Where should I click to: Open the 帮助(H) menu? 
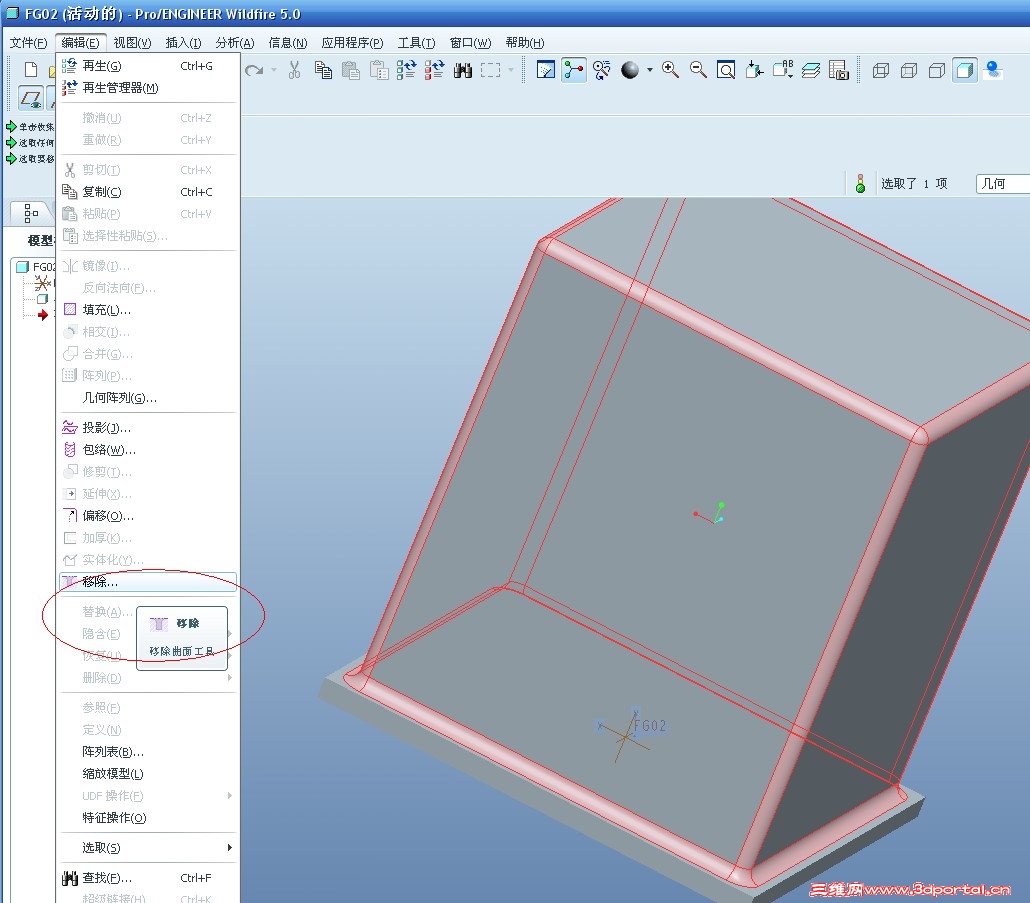(x=525, y=43)
